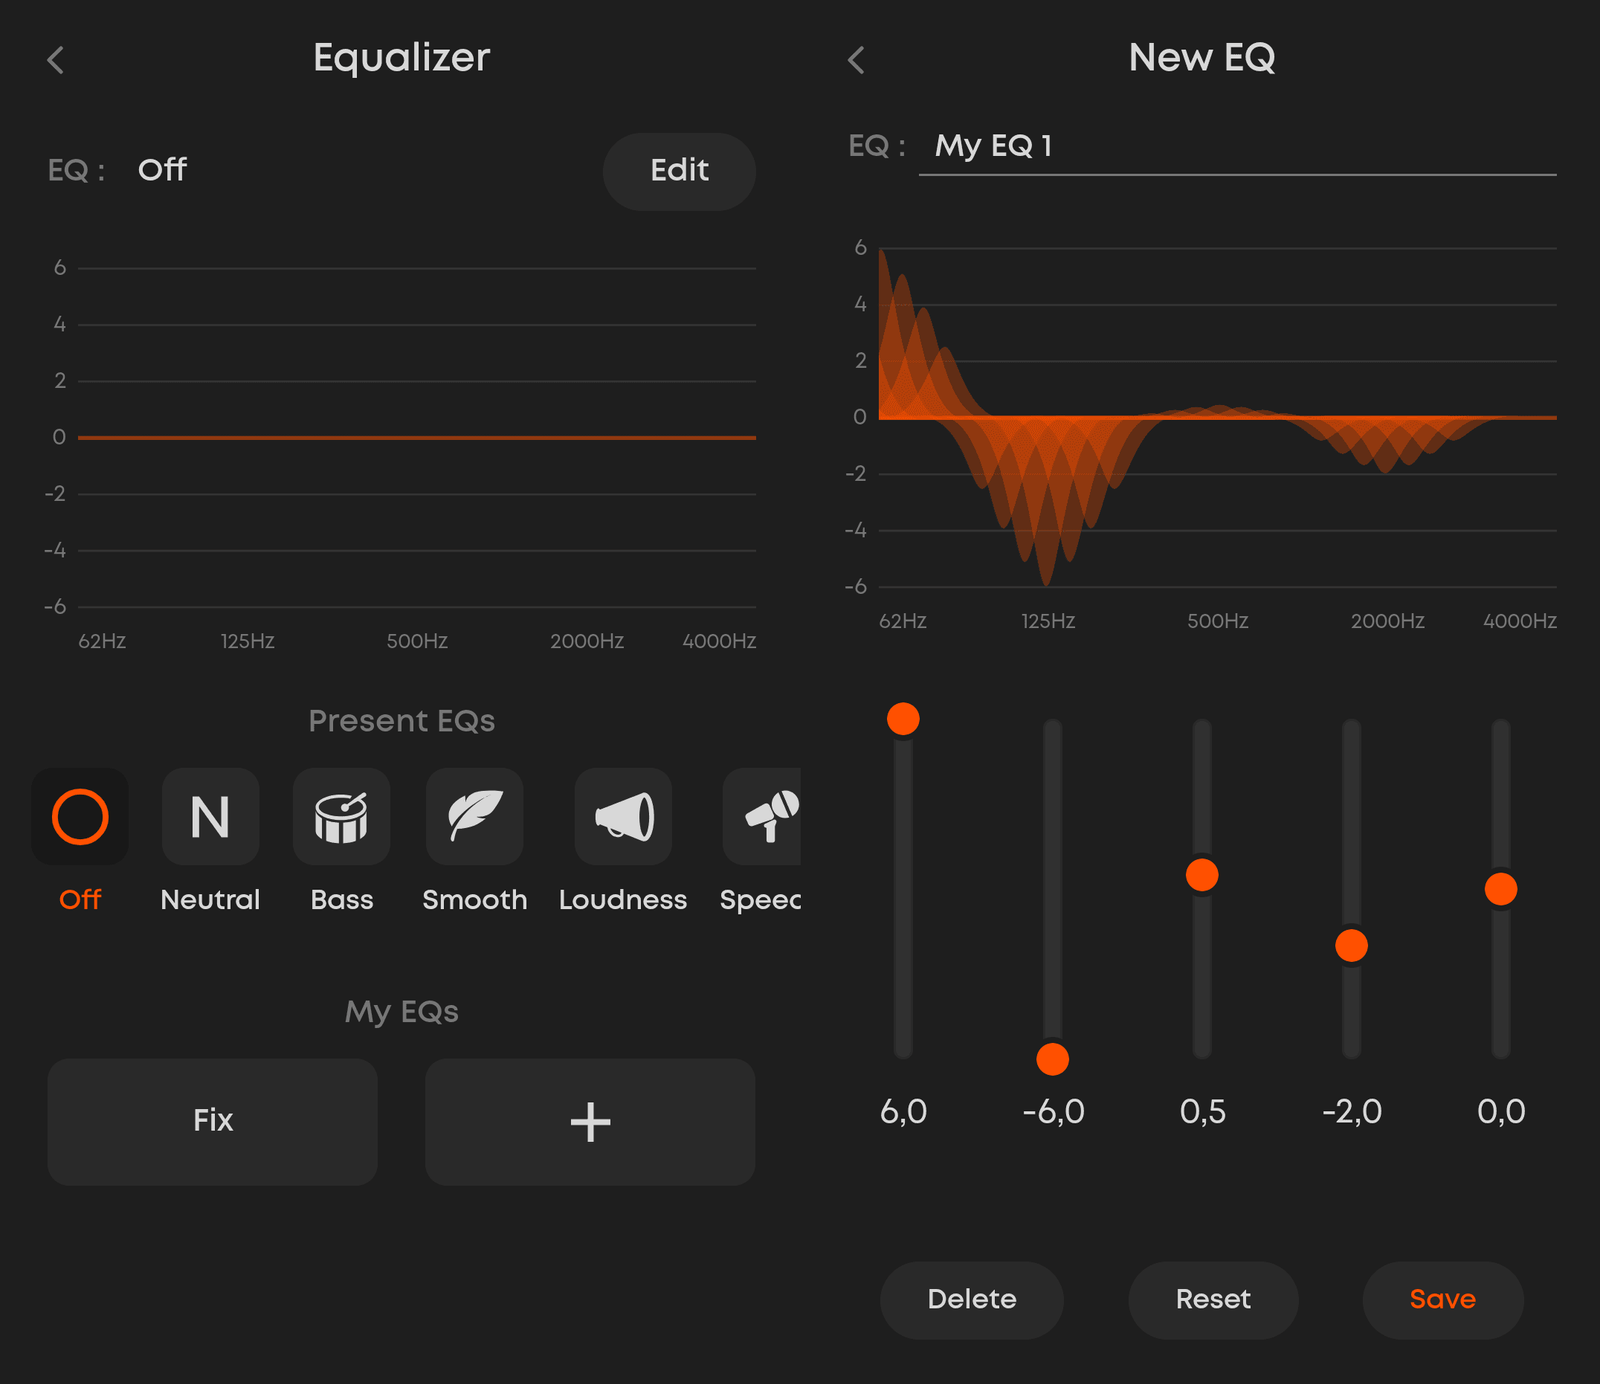Select the Off preset circle icon
This screenshot has height=1384, width=1600.
(x=80, y=817)
